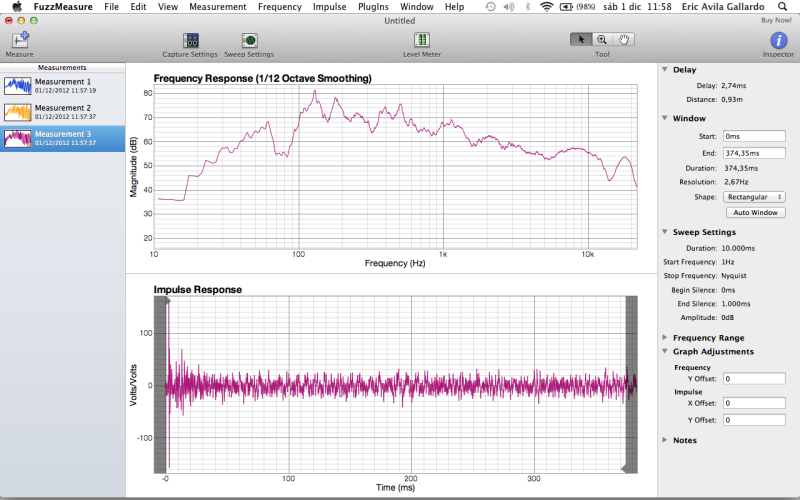This screenshot has height=500, width=800.
Task: Open the window Shape dropdown
Action: pyautogui.click(x=754, y=197)
